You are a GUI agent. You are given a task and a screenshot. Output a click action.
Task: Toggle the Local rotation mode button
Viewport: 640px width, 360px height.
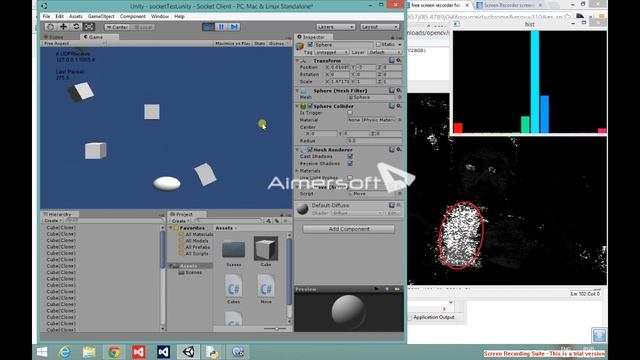[143, 27]
